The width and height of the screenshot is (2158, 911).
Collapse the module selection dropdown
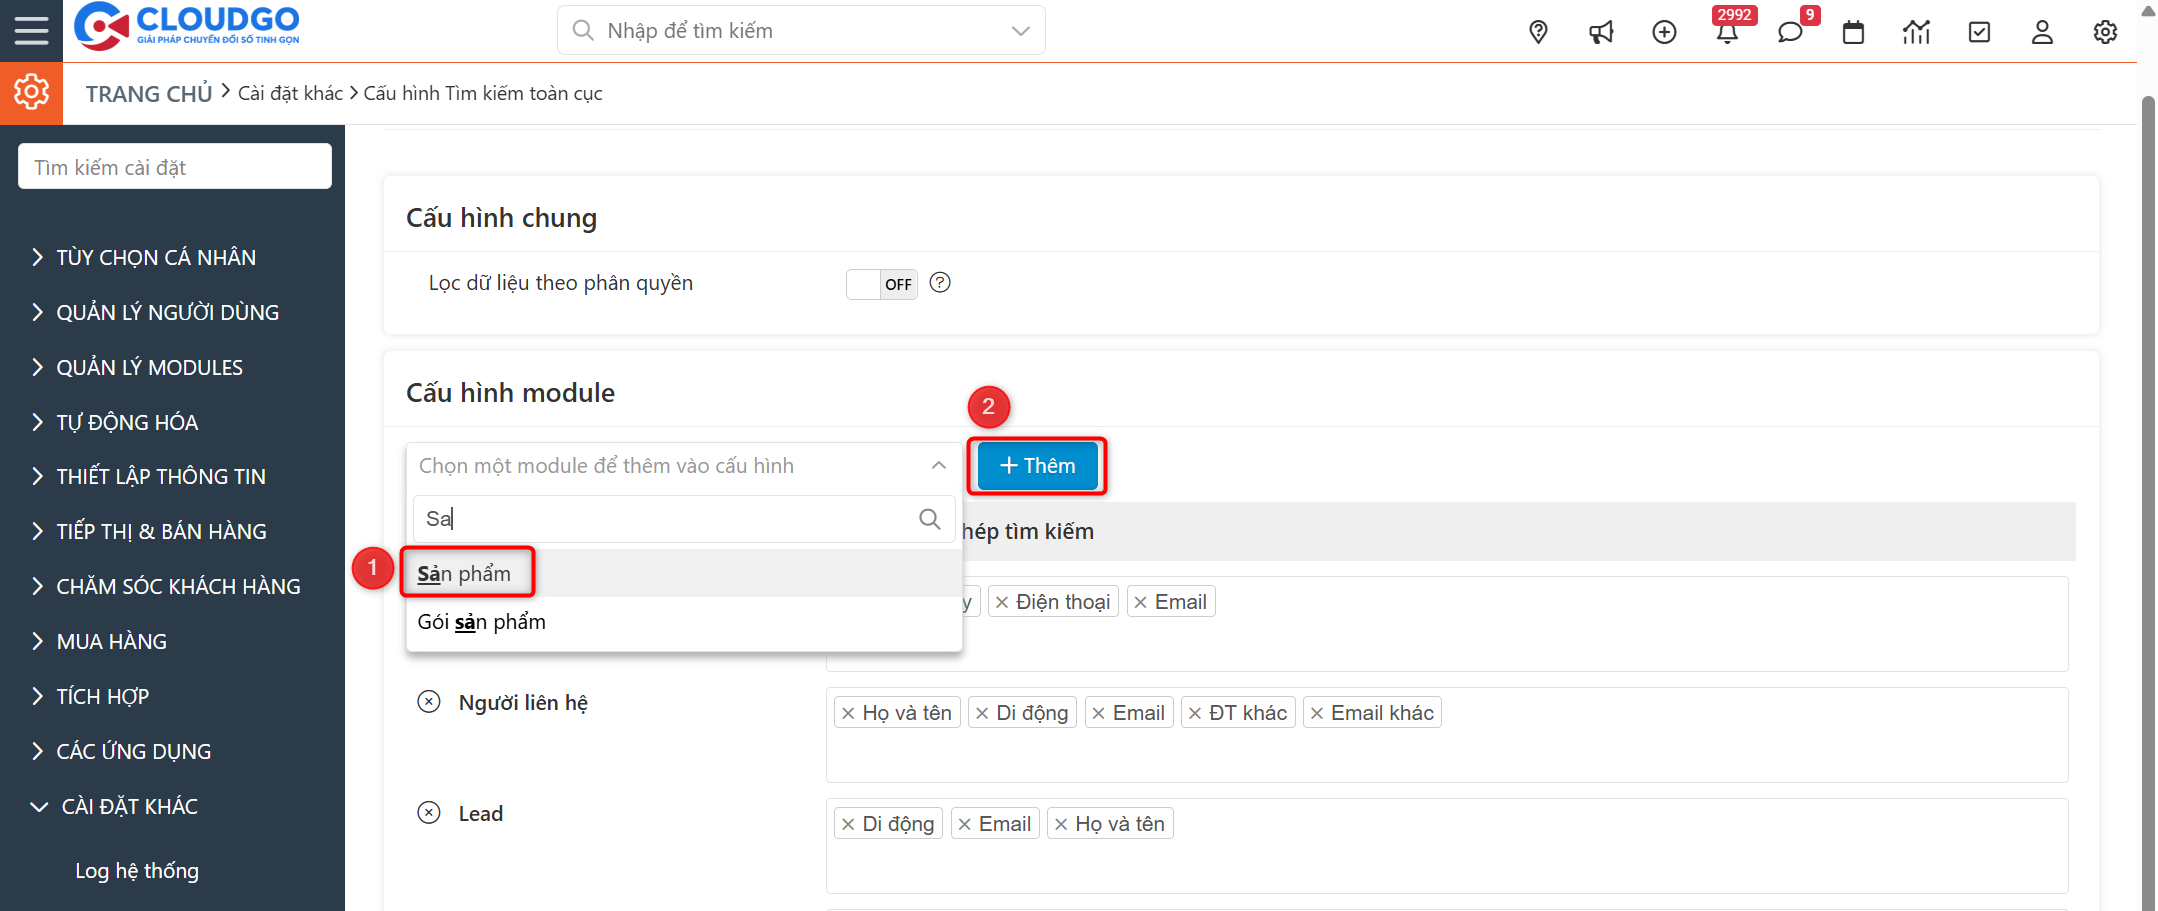(x=938, y=466)
